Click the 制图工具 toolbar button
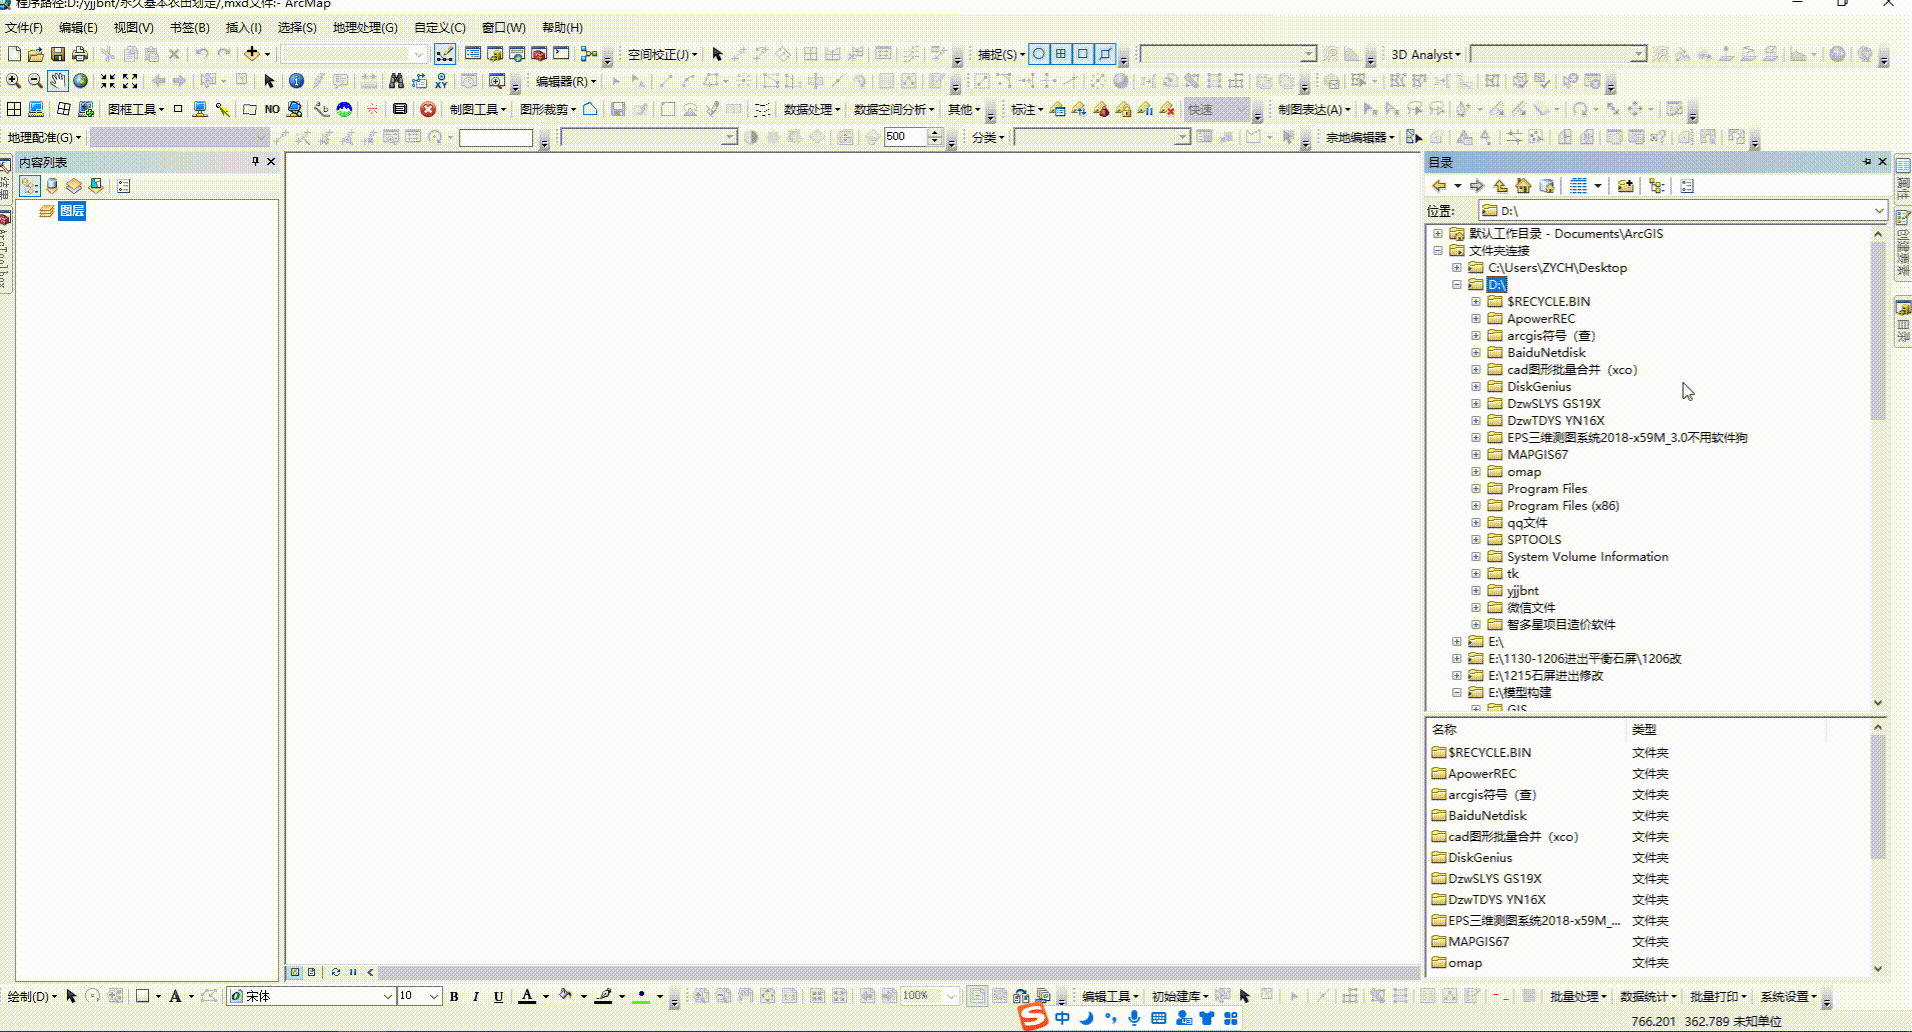This screenshot has width=1912, height=1032. click(x=477, y=110)
